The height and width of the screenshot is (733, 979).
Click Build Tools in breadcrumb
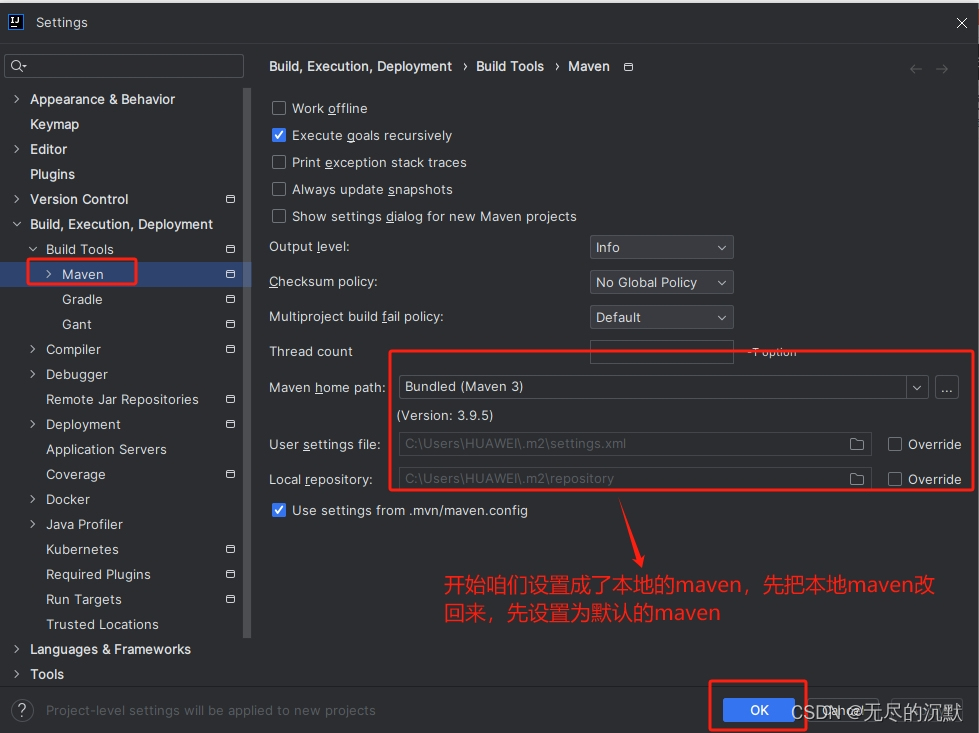pos(509,66)
